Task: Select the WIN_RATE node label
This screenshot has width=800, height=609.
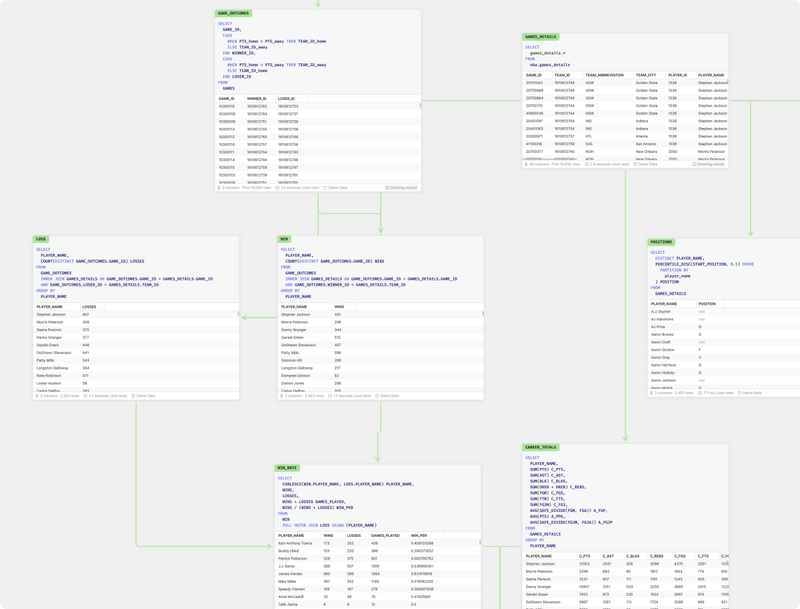Action: pyautogui.click(x=287, y=468)
